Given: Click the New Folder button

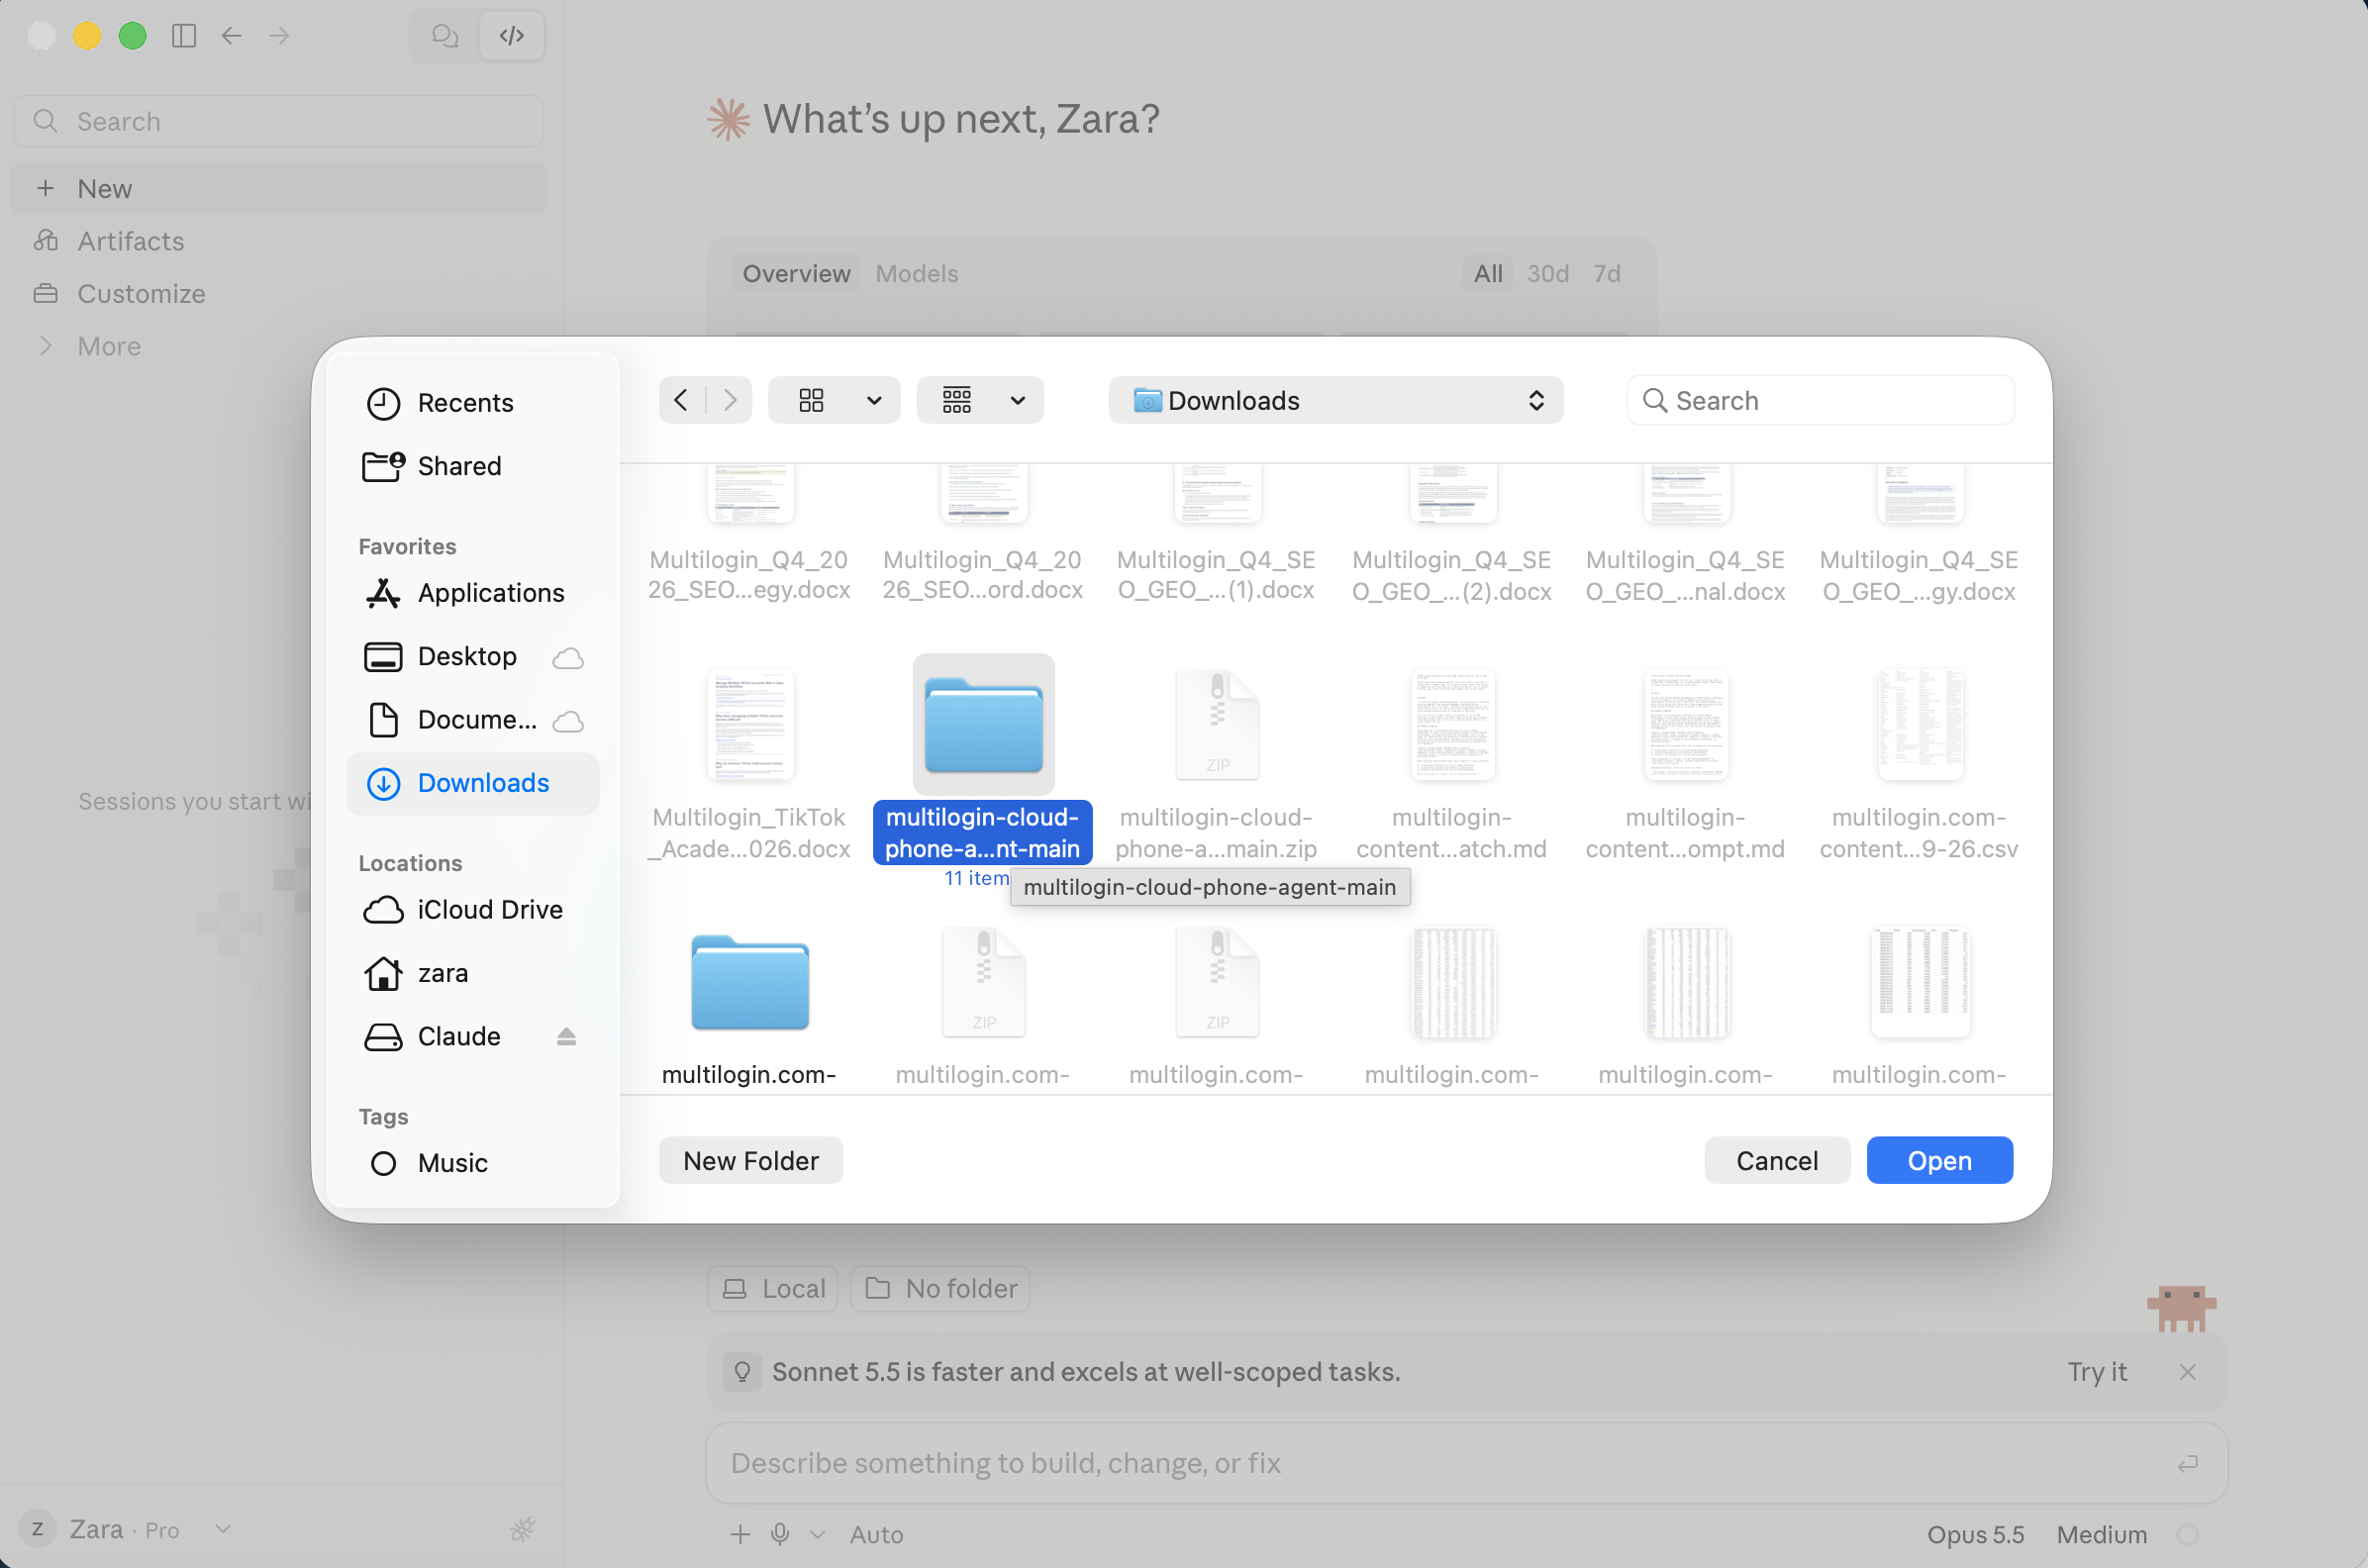Looking at the screenshot, I should tap(751, 1160).
